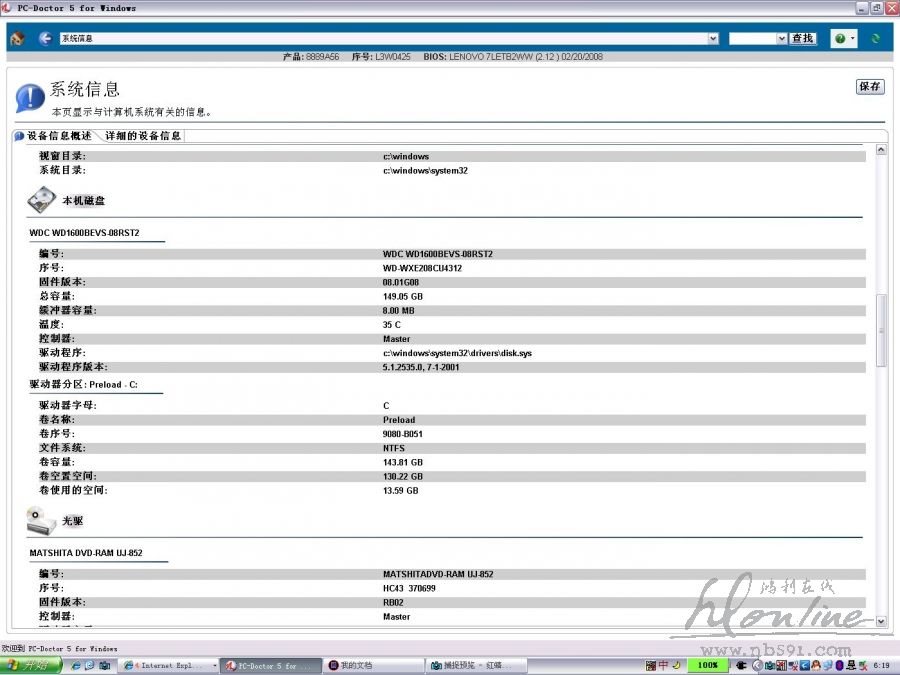Click the optical drive icon beside 光驱
The width and height of the screenshot is (900, 675).
[x=41, y=520]
